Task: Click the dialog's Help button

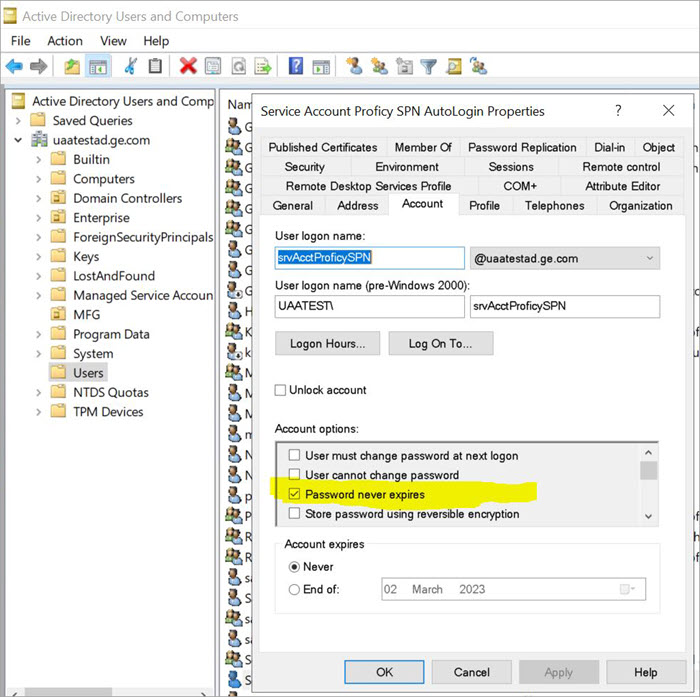Action: coord(646,672)
